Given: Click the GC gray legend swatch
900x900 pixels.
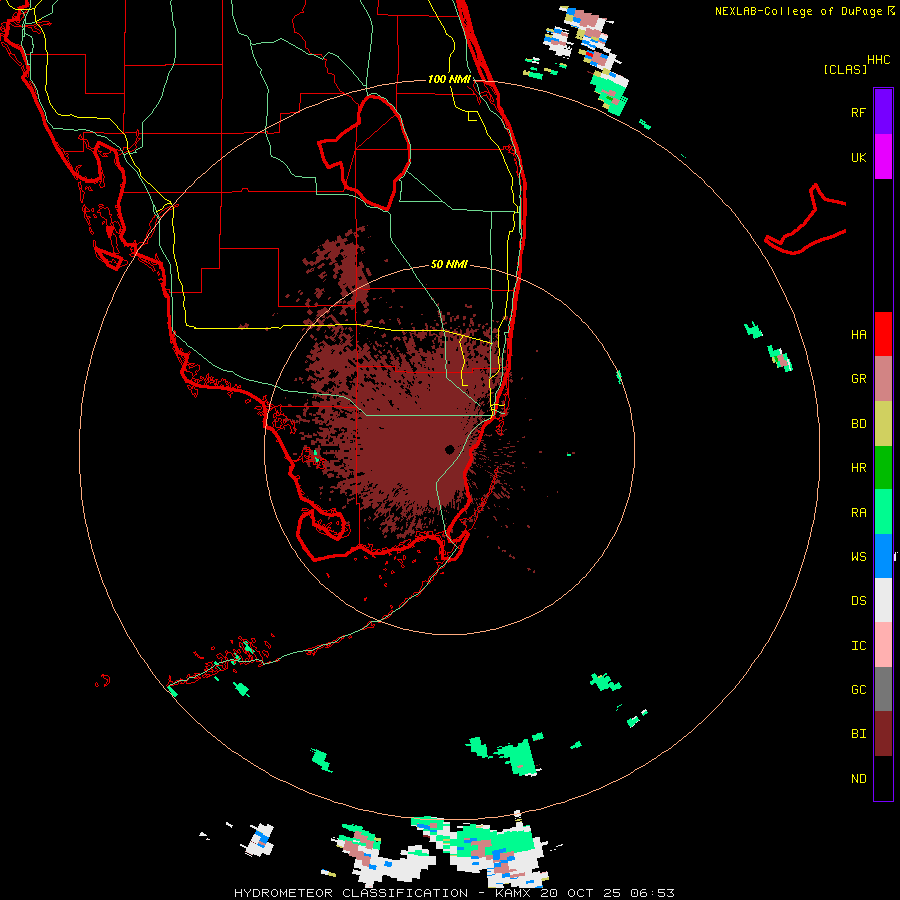Looking at the screenshot, I should coord(883,689).
